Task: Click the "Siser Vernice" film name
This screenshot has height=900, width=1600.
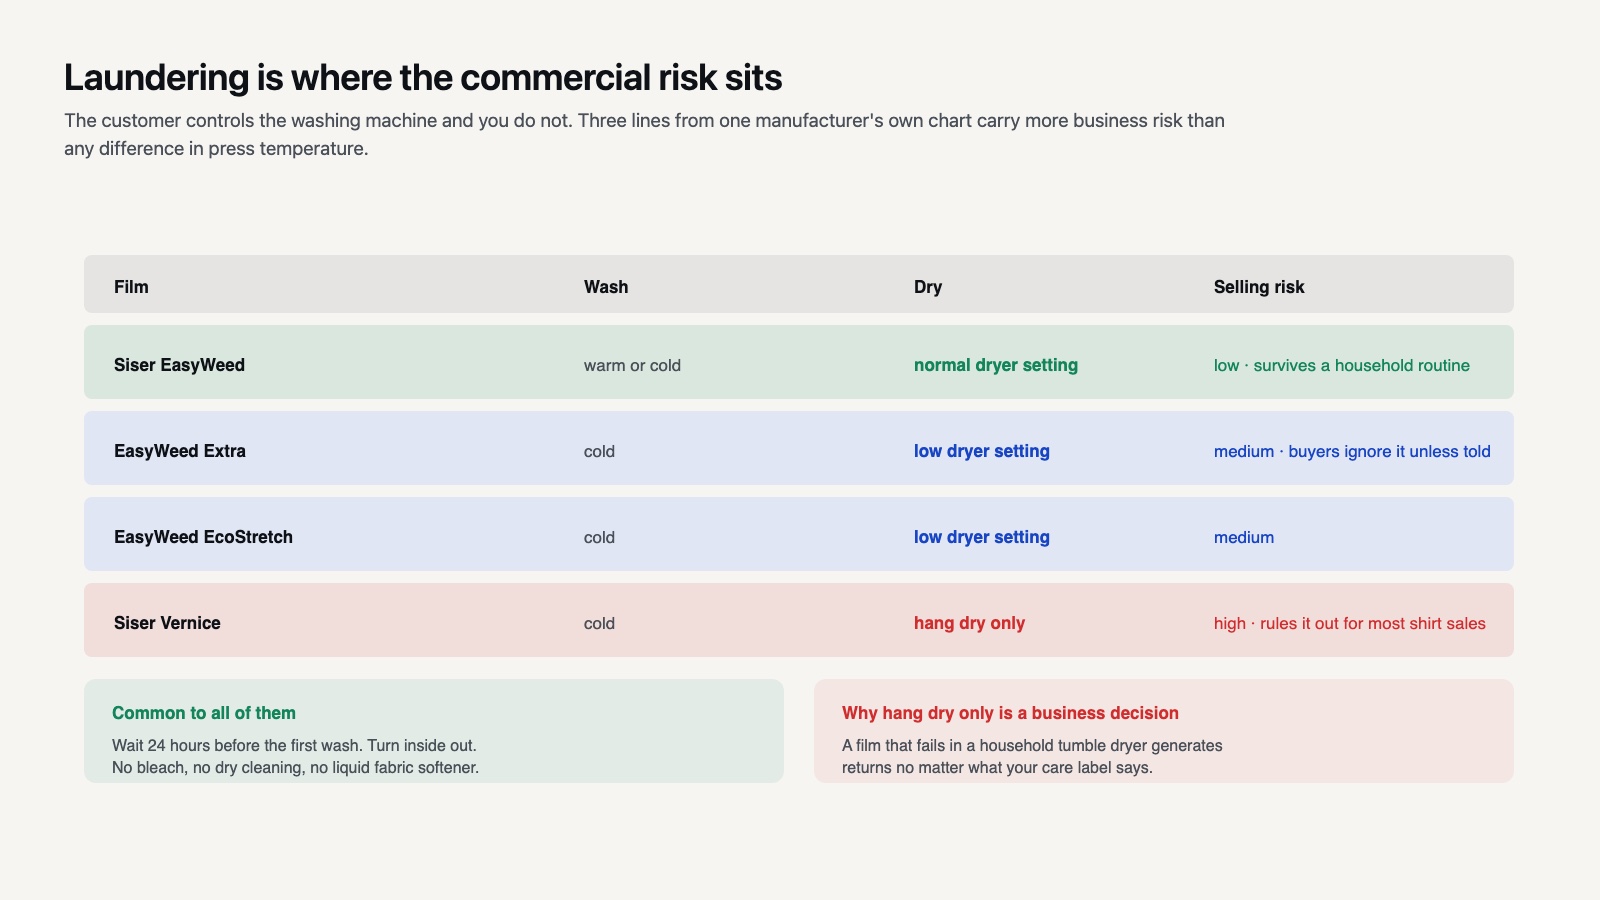Action: (167, 623)
